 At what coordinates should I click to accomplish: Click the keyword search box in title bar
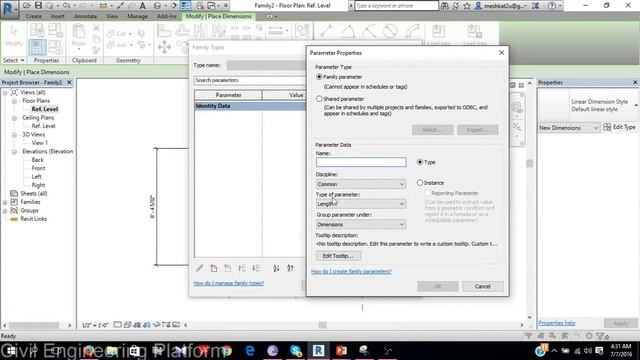[396, 6]
